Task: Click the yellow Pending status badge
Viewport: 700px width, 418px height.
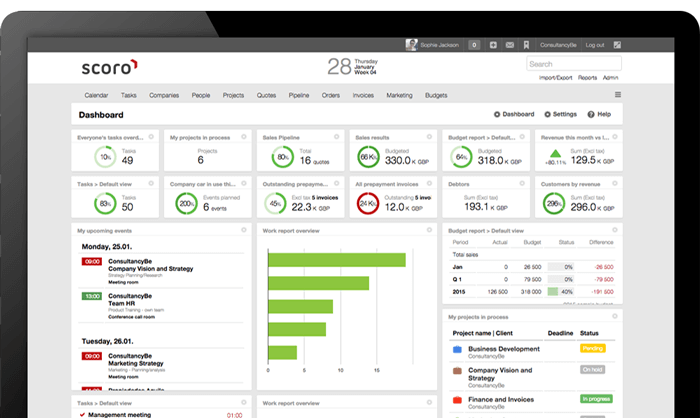Action: pyautogui.click(x=592, y=348)
